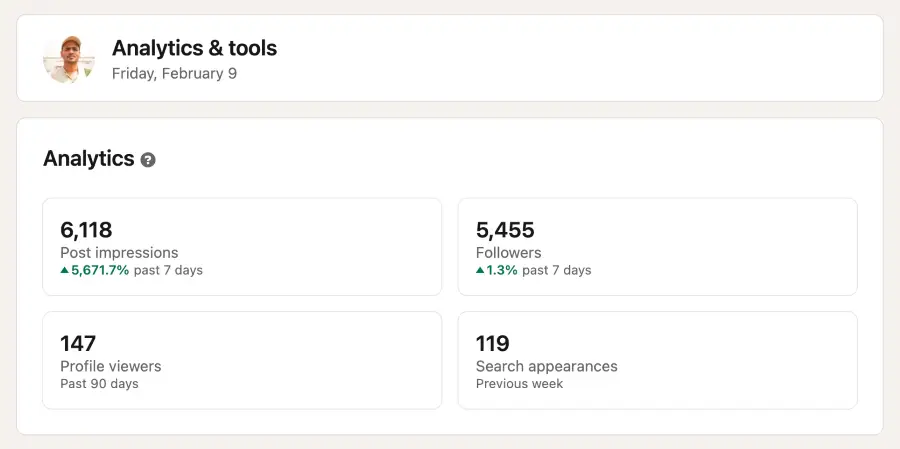Select the Analytics & tools heading

tap(195, 48)
